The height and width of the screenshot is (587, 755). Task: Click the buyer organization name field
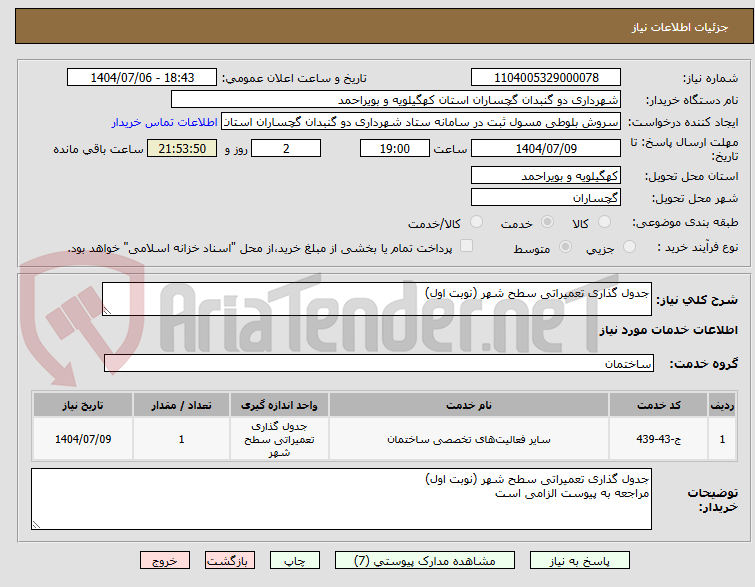[396, 100]
